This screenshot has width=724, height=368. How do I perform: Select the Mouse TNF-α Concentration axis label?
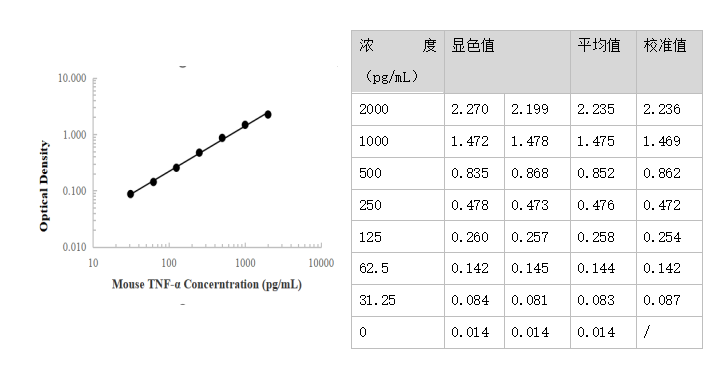(x=207, y=284)
